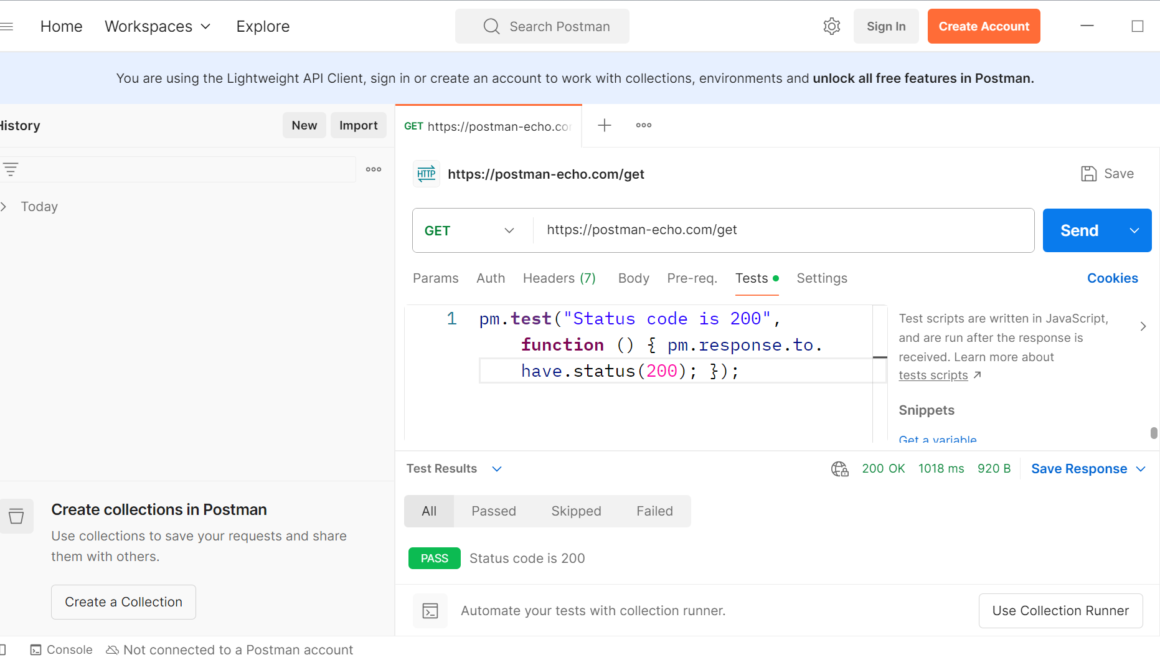Click Create a Collection button
Viewport: 1160px width, 665px height.
coord(124,602)
